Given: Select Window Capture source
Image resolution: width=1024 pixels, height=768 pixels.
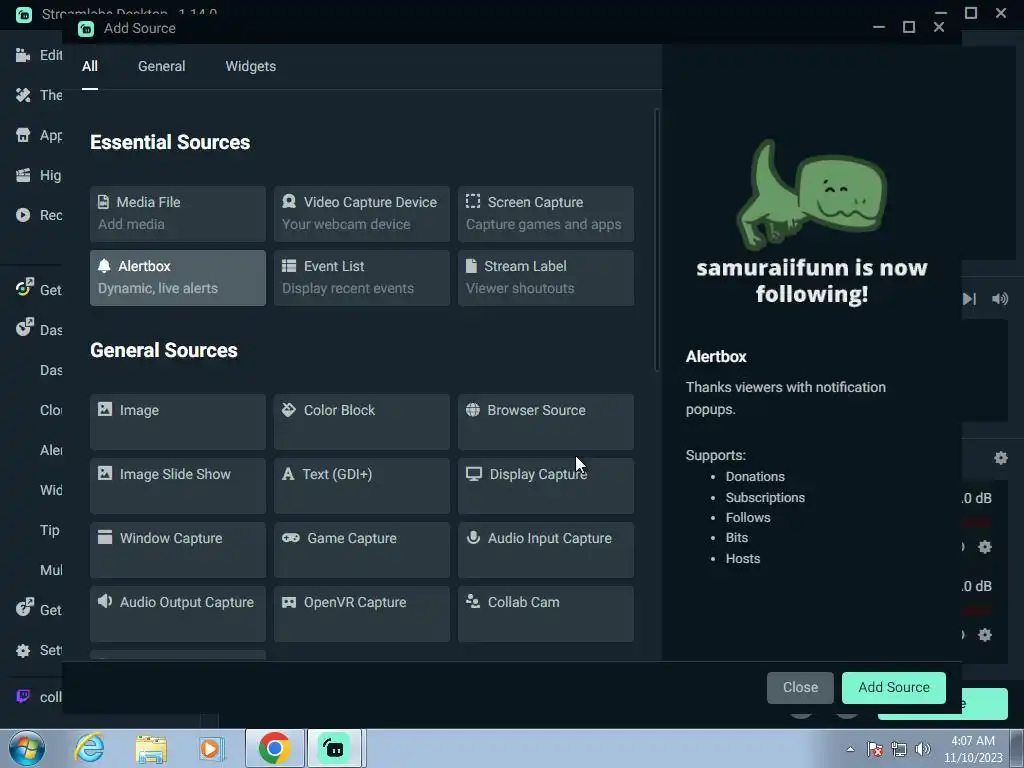Looking at the screenshot, I should (178, 550).
